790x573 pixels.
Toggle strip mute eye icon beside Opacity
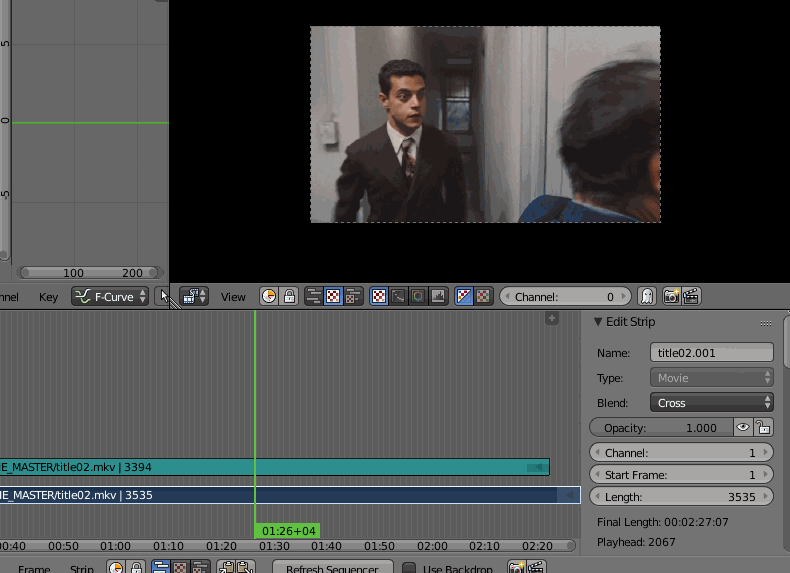tap(743, 427)
